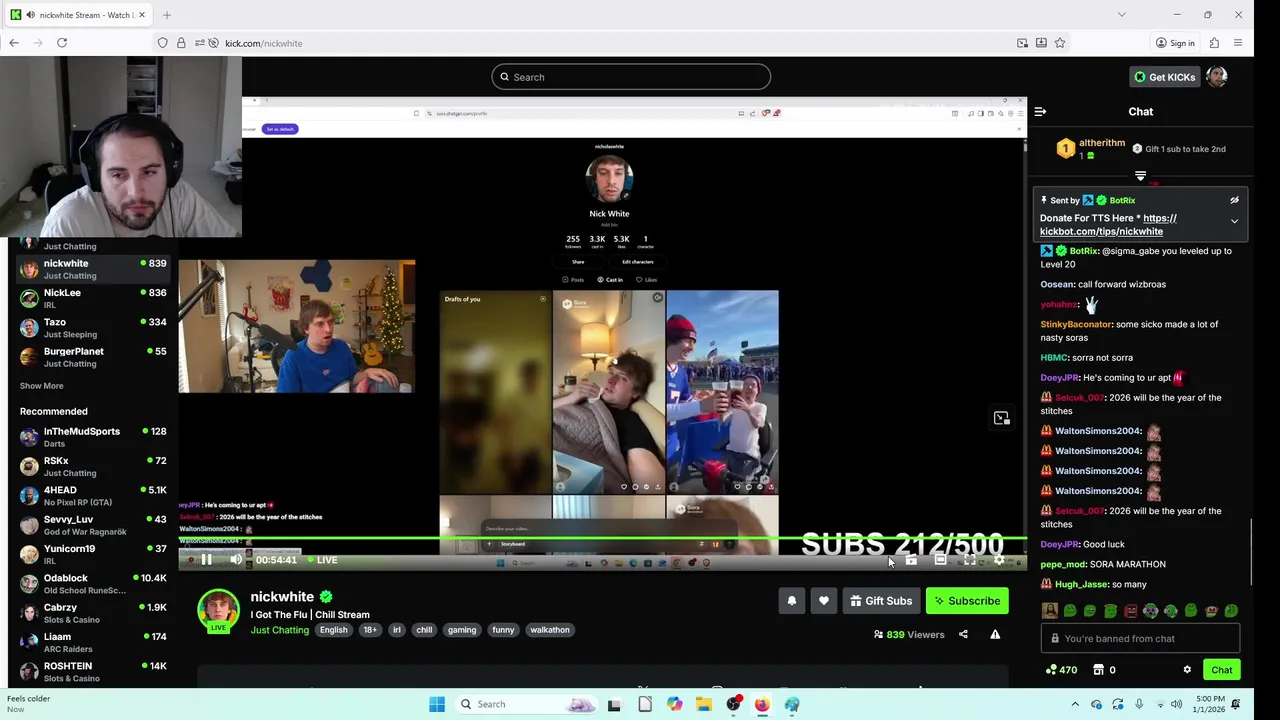The height and width of the screenshot is (720, 1280).
Task: Select the red angry emote
Action: coord(1130,610)
